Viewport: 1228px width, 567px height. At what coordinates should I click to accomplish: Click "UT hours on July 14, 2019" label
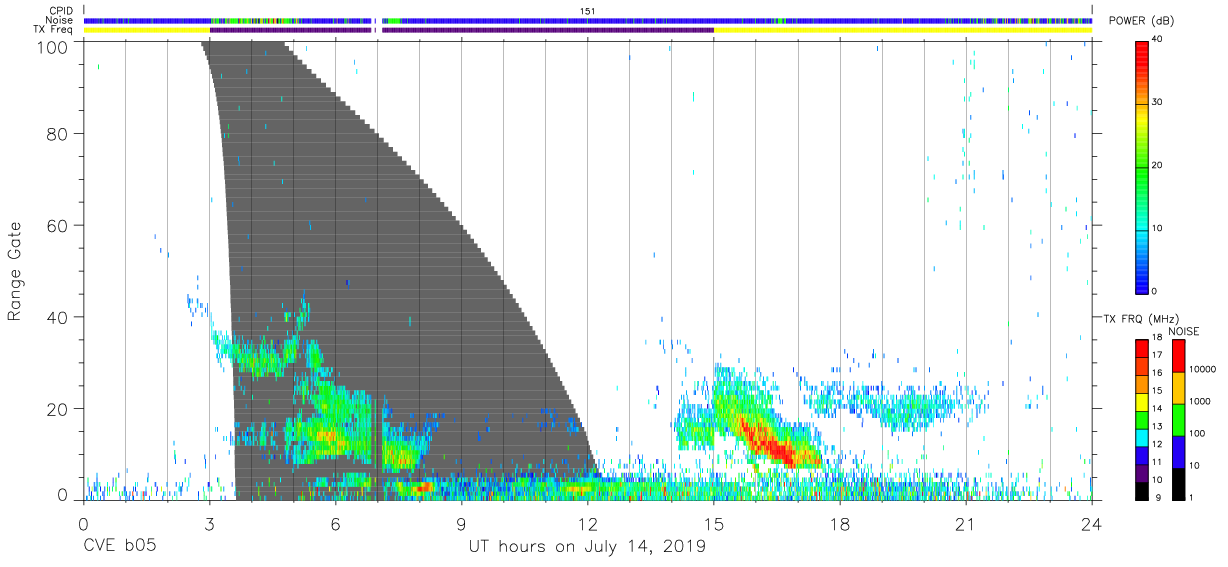click(x=587, y=547)
